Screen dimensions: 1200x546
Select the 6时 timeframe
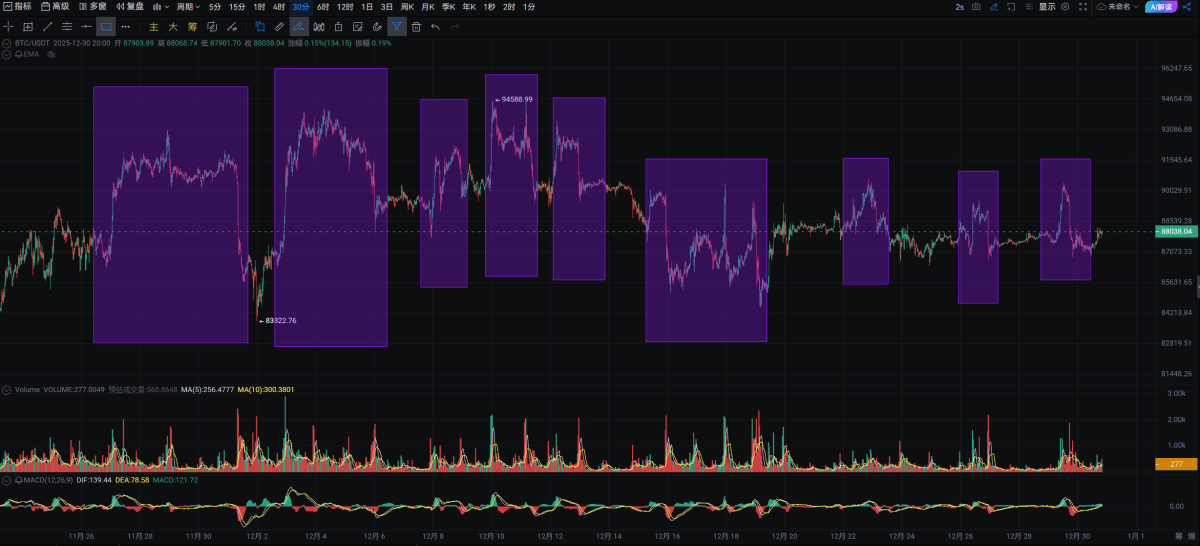[x=323, y=7]
